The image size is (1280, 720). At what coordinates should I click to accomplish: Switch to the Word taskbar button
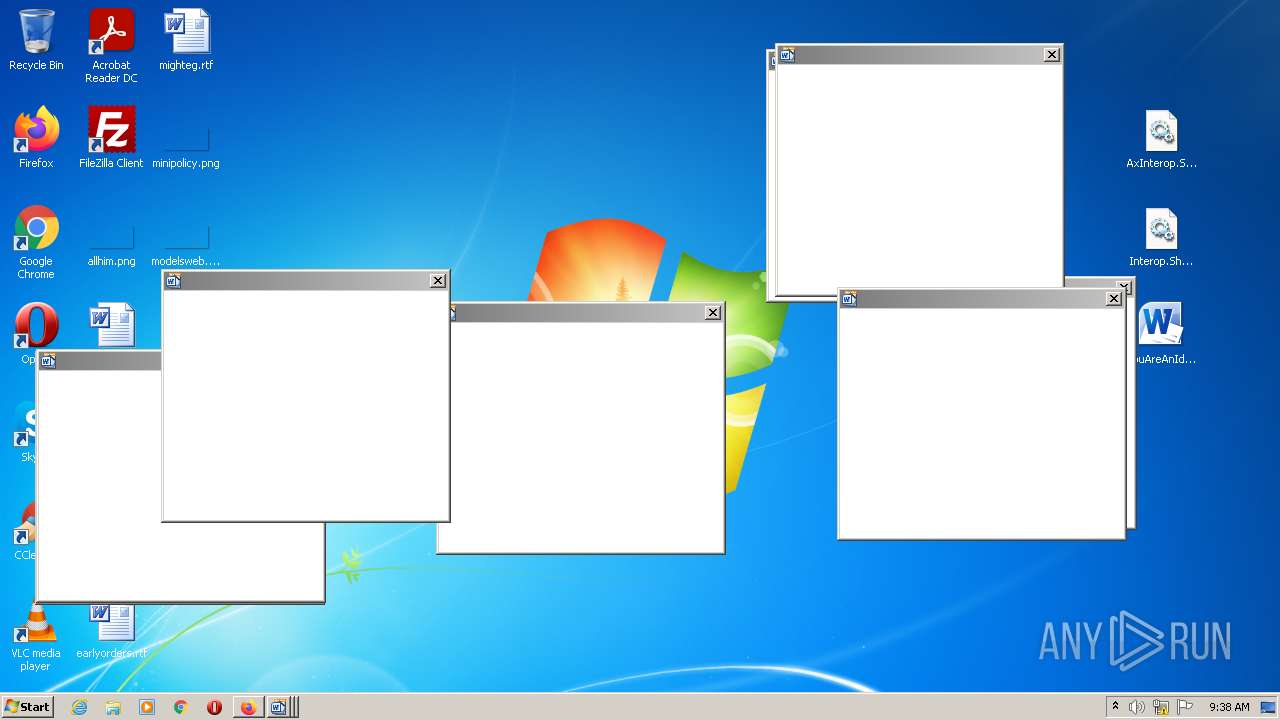[x=281, y=707]
